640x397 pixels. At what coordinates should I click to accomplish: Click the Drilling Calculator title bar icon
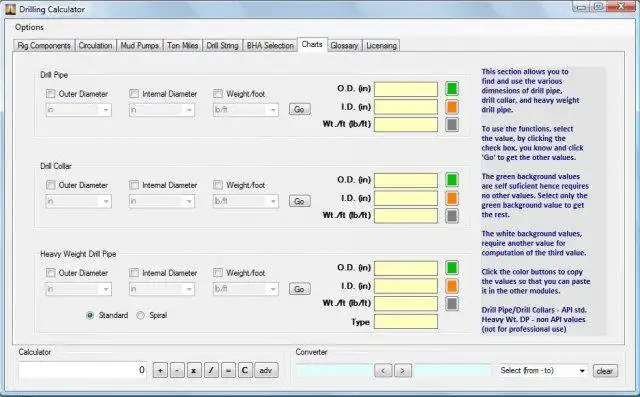pyautogui.click(x=10, y=9)
